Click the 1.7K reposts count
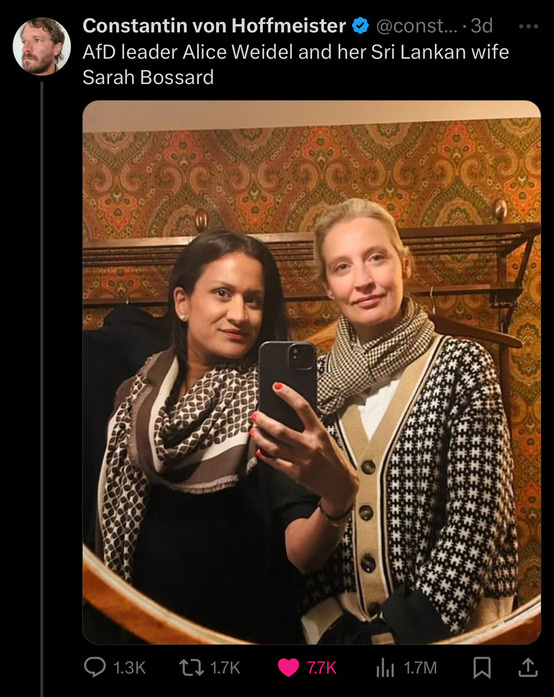The image size is (554, 697). tap(225, 668)
